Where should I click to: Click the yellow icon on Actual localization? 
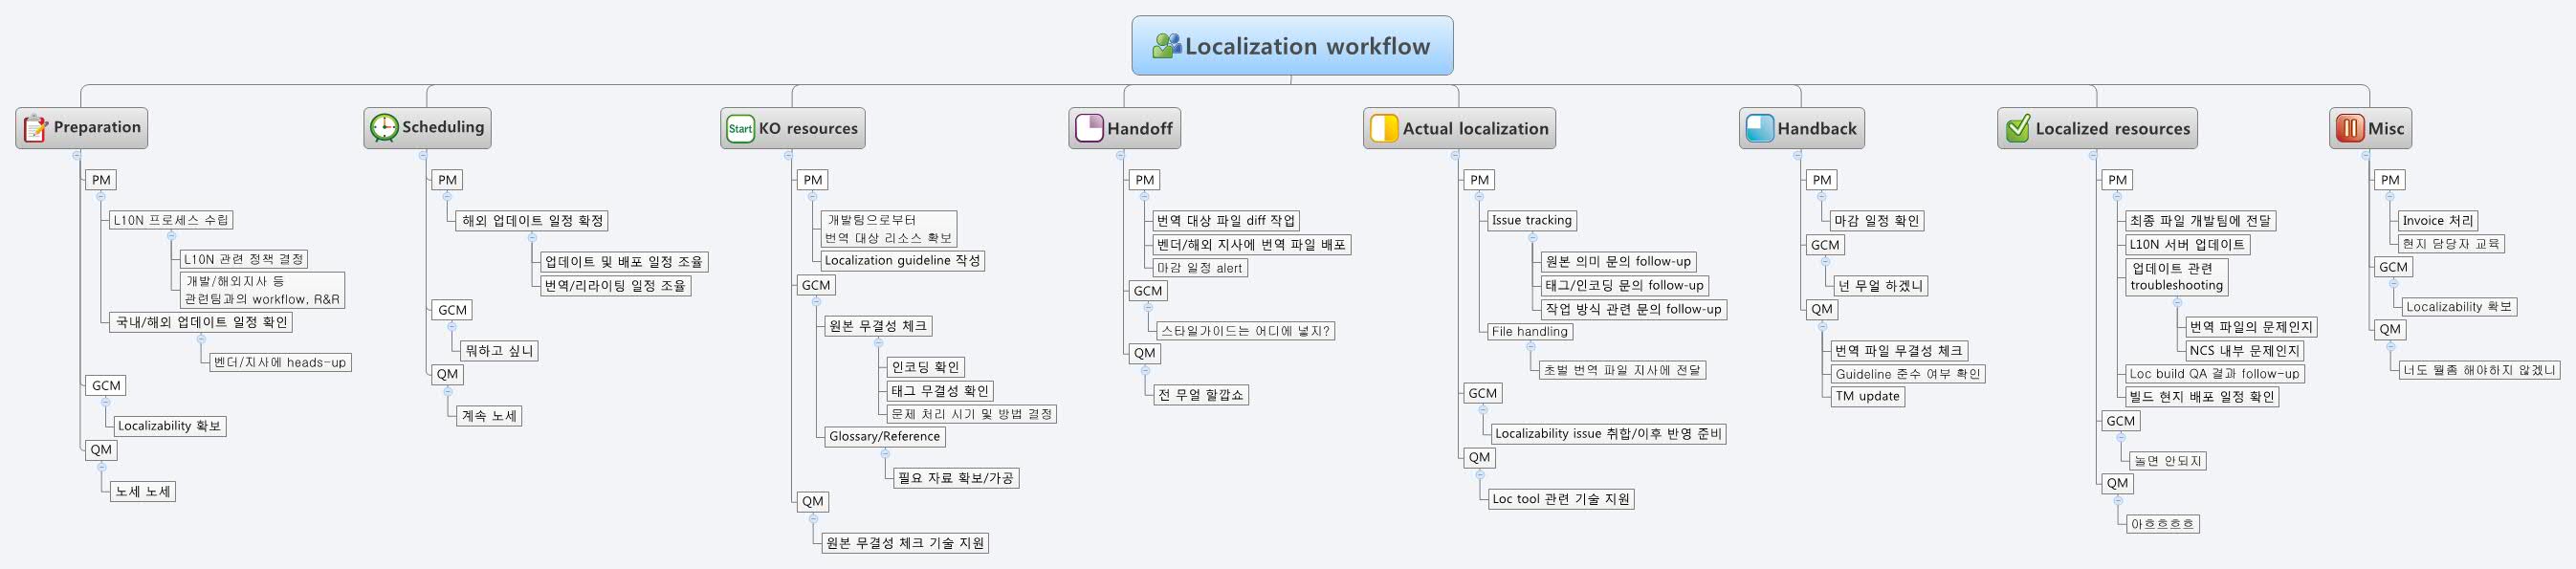pos(1383,128)
